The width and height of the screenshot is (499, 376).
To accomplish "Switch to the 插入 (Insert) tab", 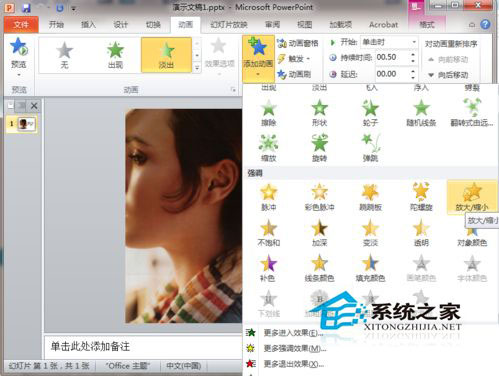I will pyautogui.click(x=88, y=24).
